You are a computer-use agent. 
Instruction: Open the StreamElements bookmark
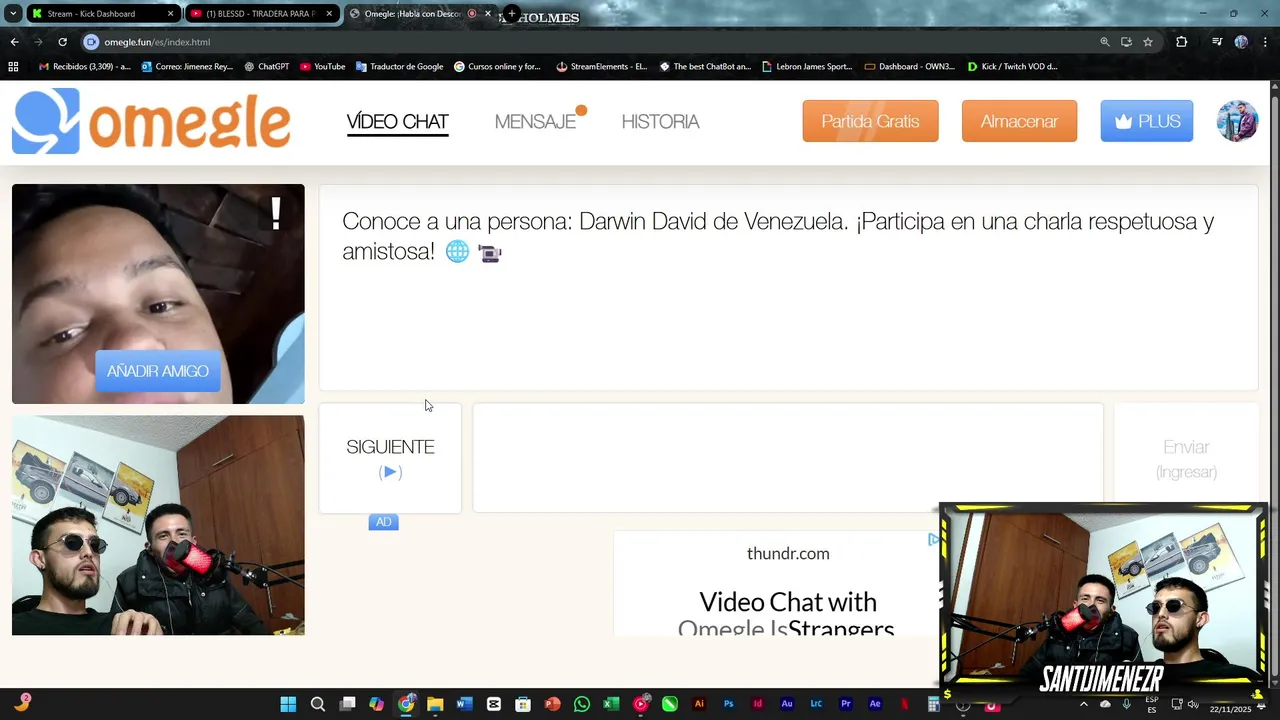click(602, 67)
